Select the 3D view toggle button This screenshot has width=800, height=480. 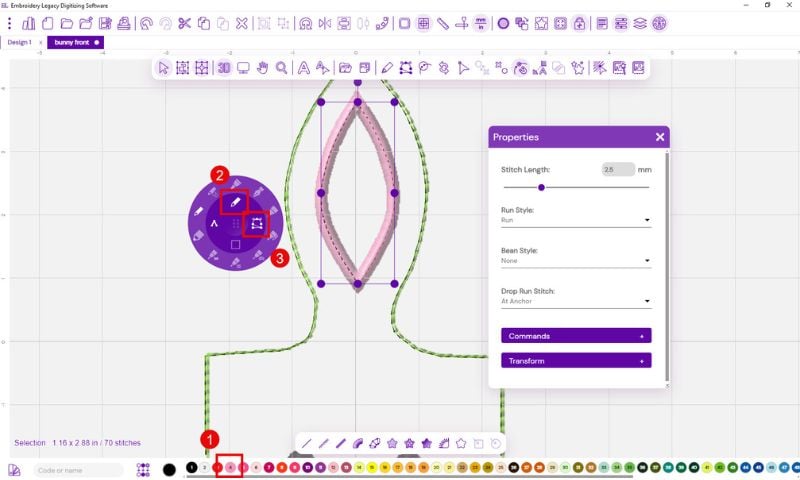click(224, 68)
